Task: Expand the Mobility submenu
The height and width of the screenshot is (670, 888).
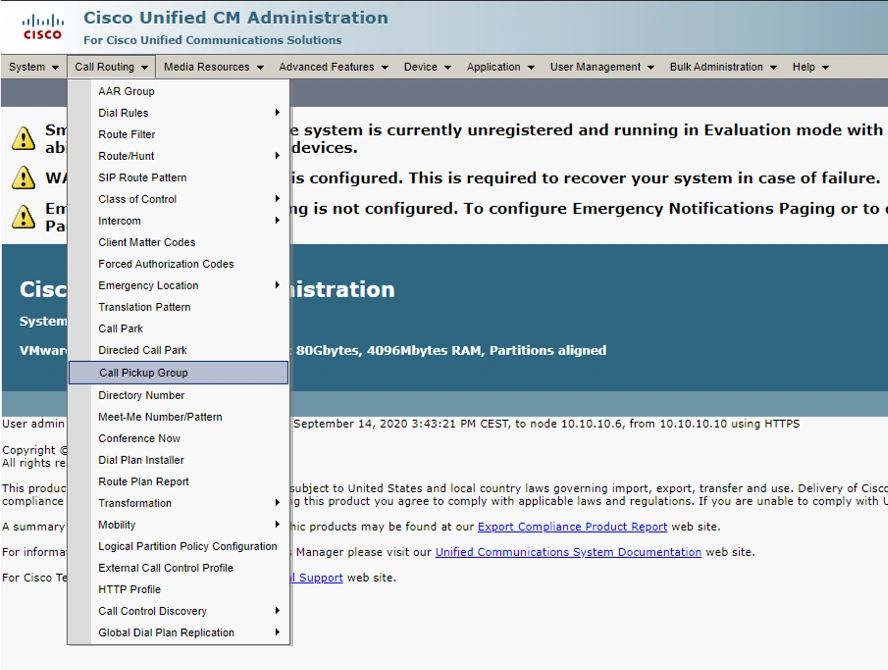Action: [178, 524]
